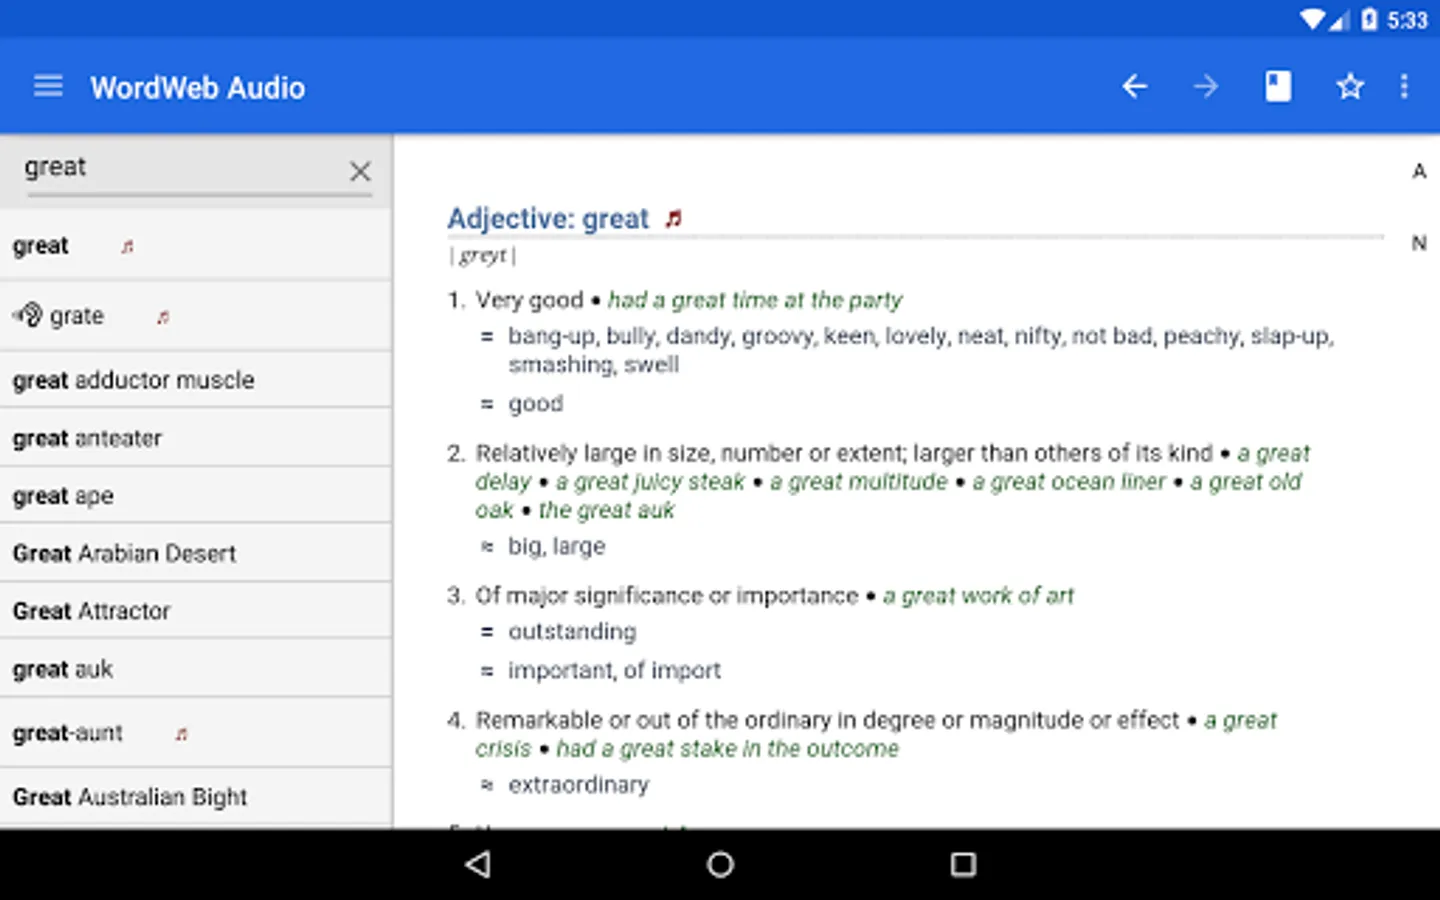The image size is (1440, 900).
Task: Play audio note next to 'great-aunt'
Action: pos(181,734)
